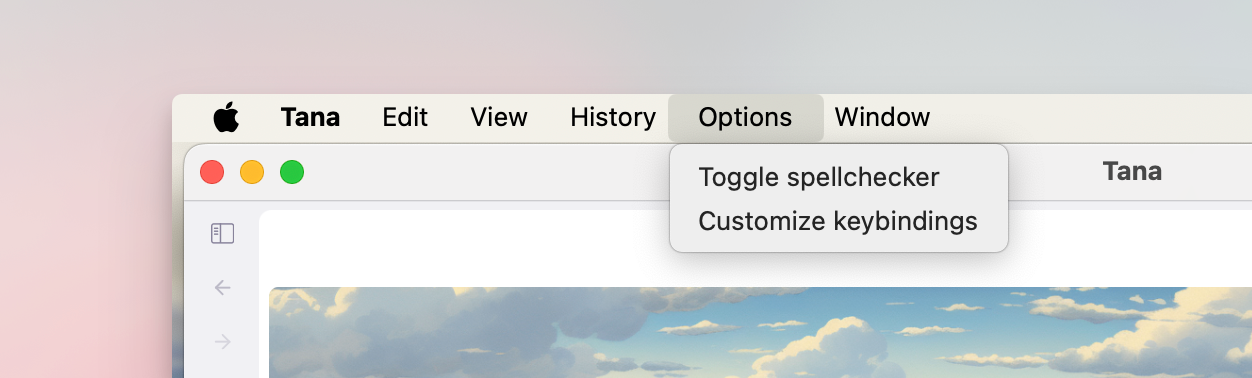The width and height of the screenshot is (1252, 378).
Task: Go forward with the right arrow icon
Action: (x=222, y=342)
